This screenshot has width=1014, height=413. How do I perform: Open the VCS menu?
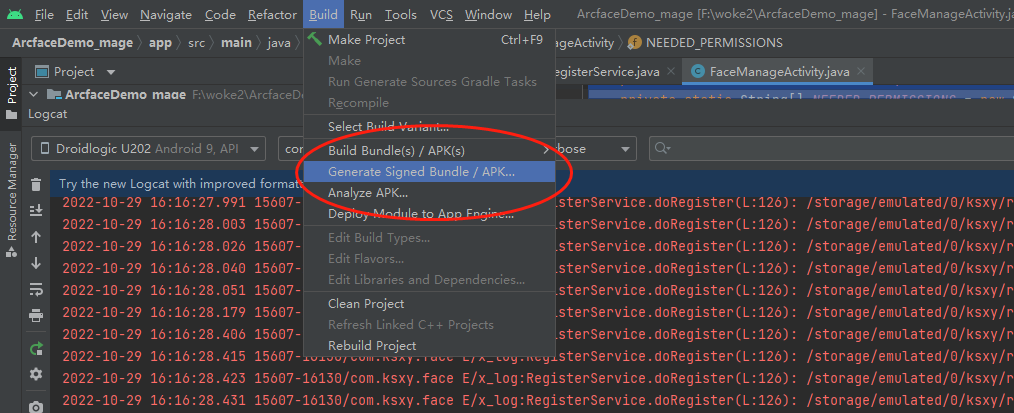[x=441, y=14]
